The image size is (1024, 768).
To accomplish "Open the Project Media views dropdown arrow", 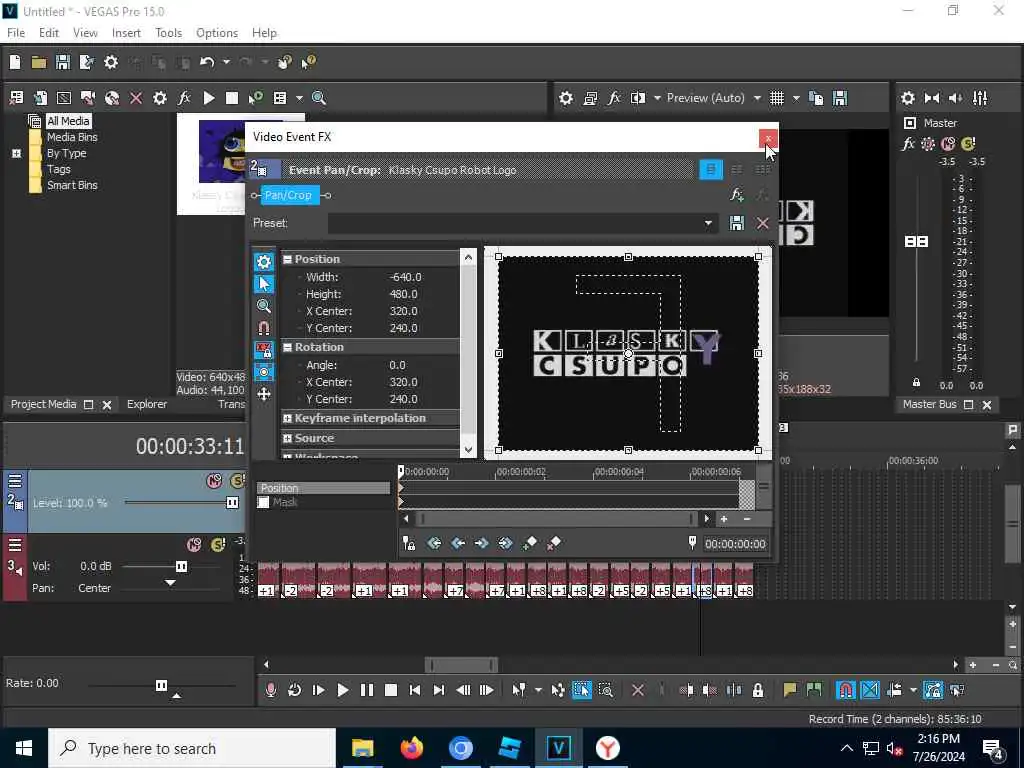I will click(299, 98).
